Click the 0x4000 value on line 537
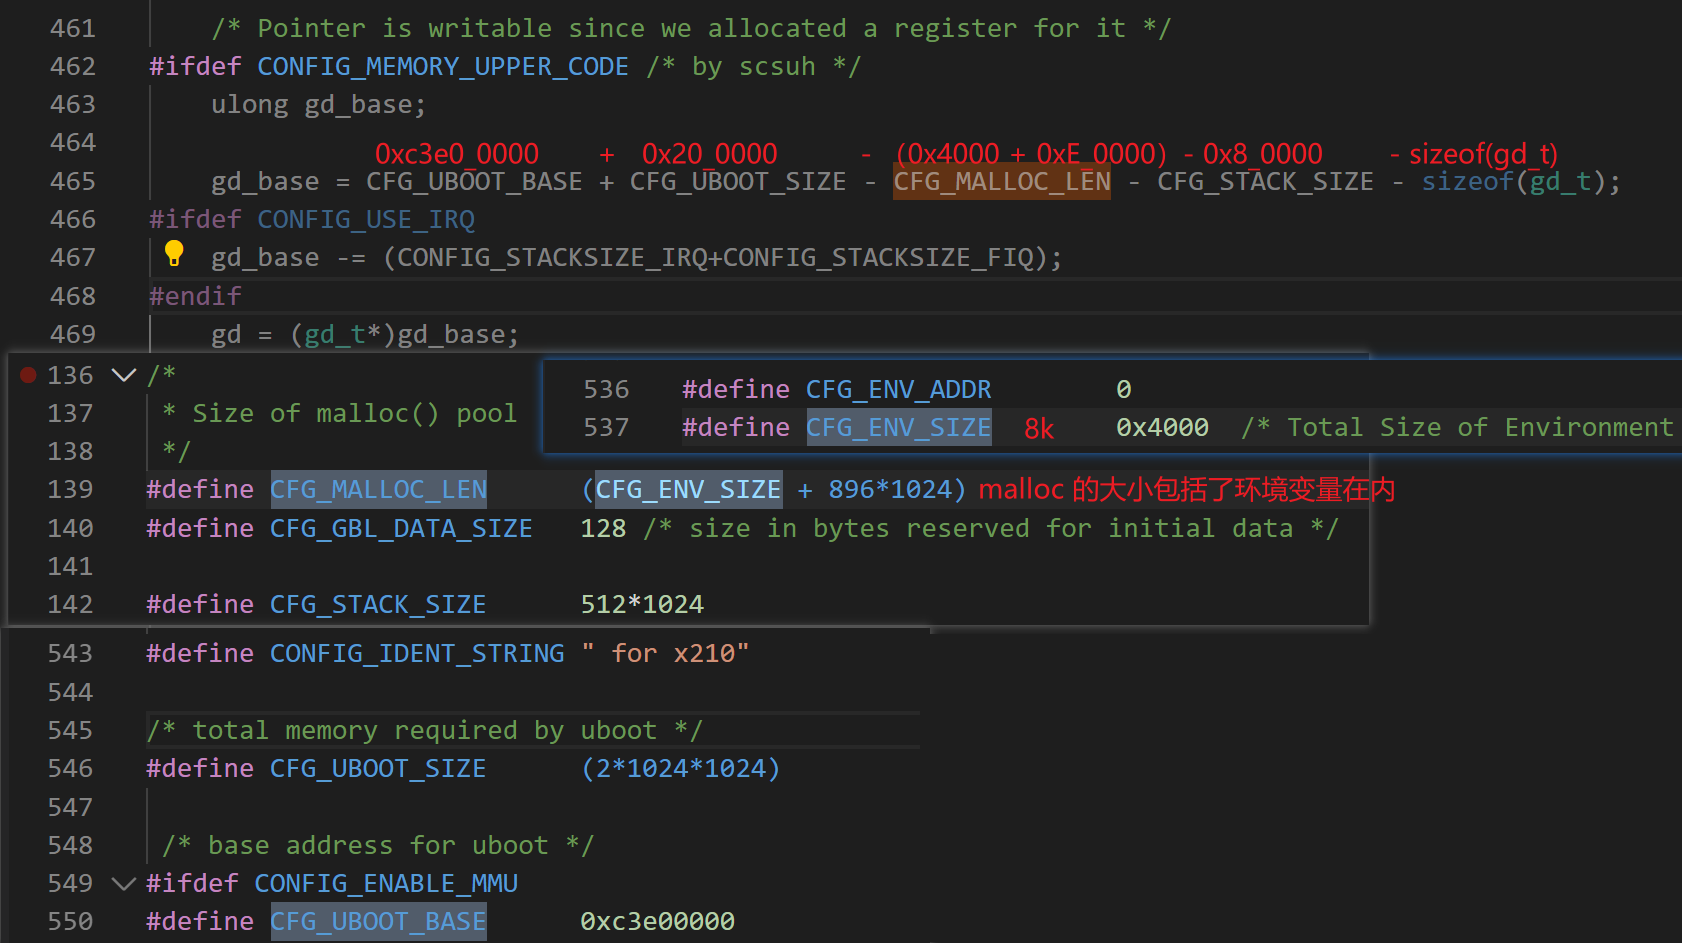 1162,427
